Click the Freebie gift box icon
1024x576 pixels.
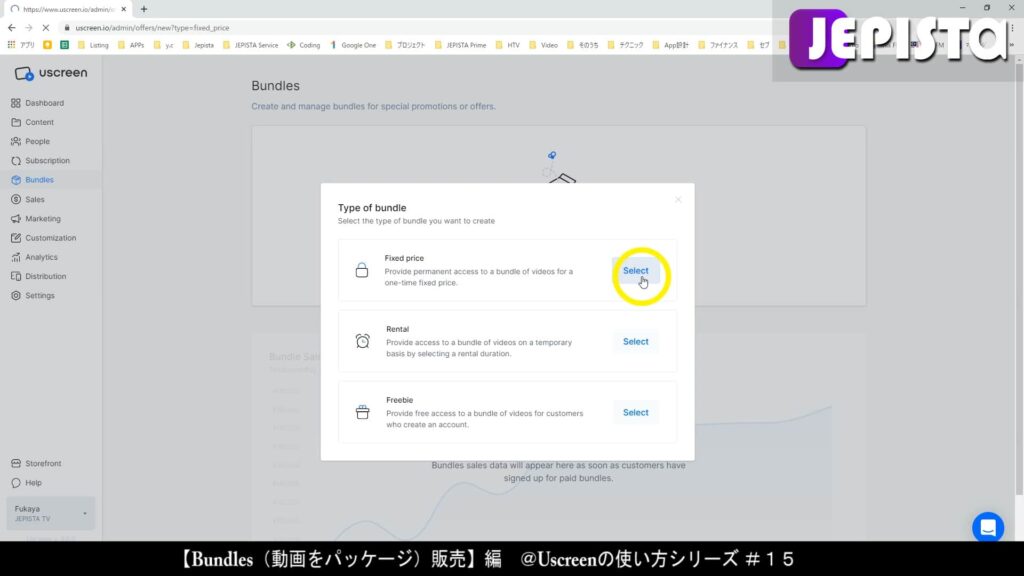point(362,412)
